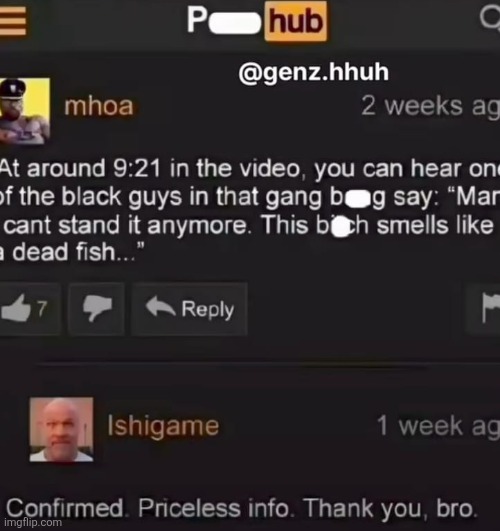Click the like count 7
This screenshot has height=531, width=500.
click(x=42, y=309)
